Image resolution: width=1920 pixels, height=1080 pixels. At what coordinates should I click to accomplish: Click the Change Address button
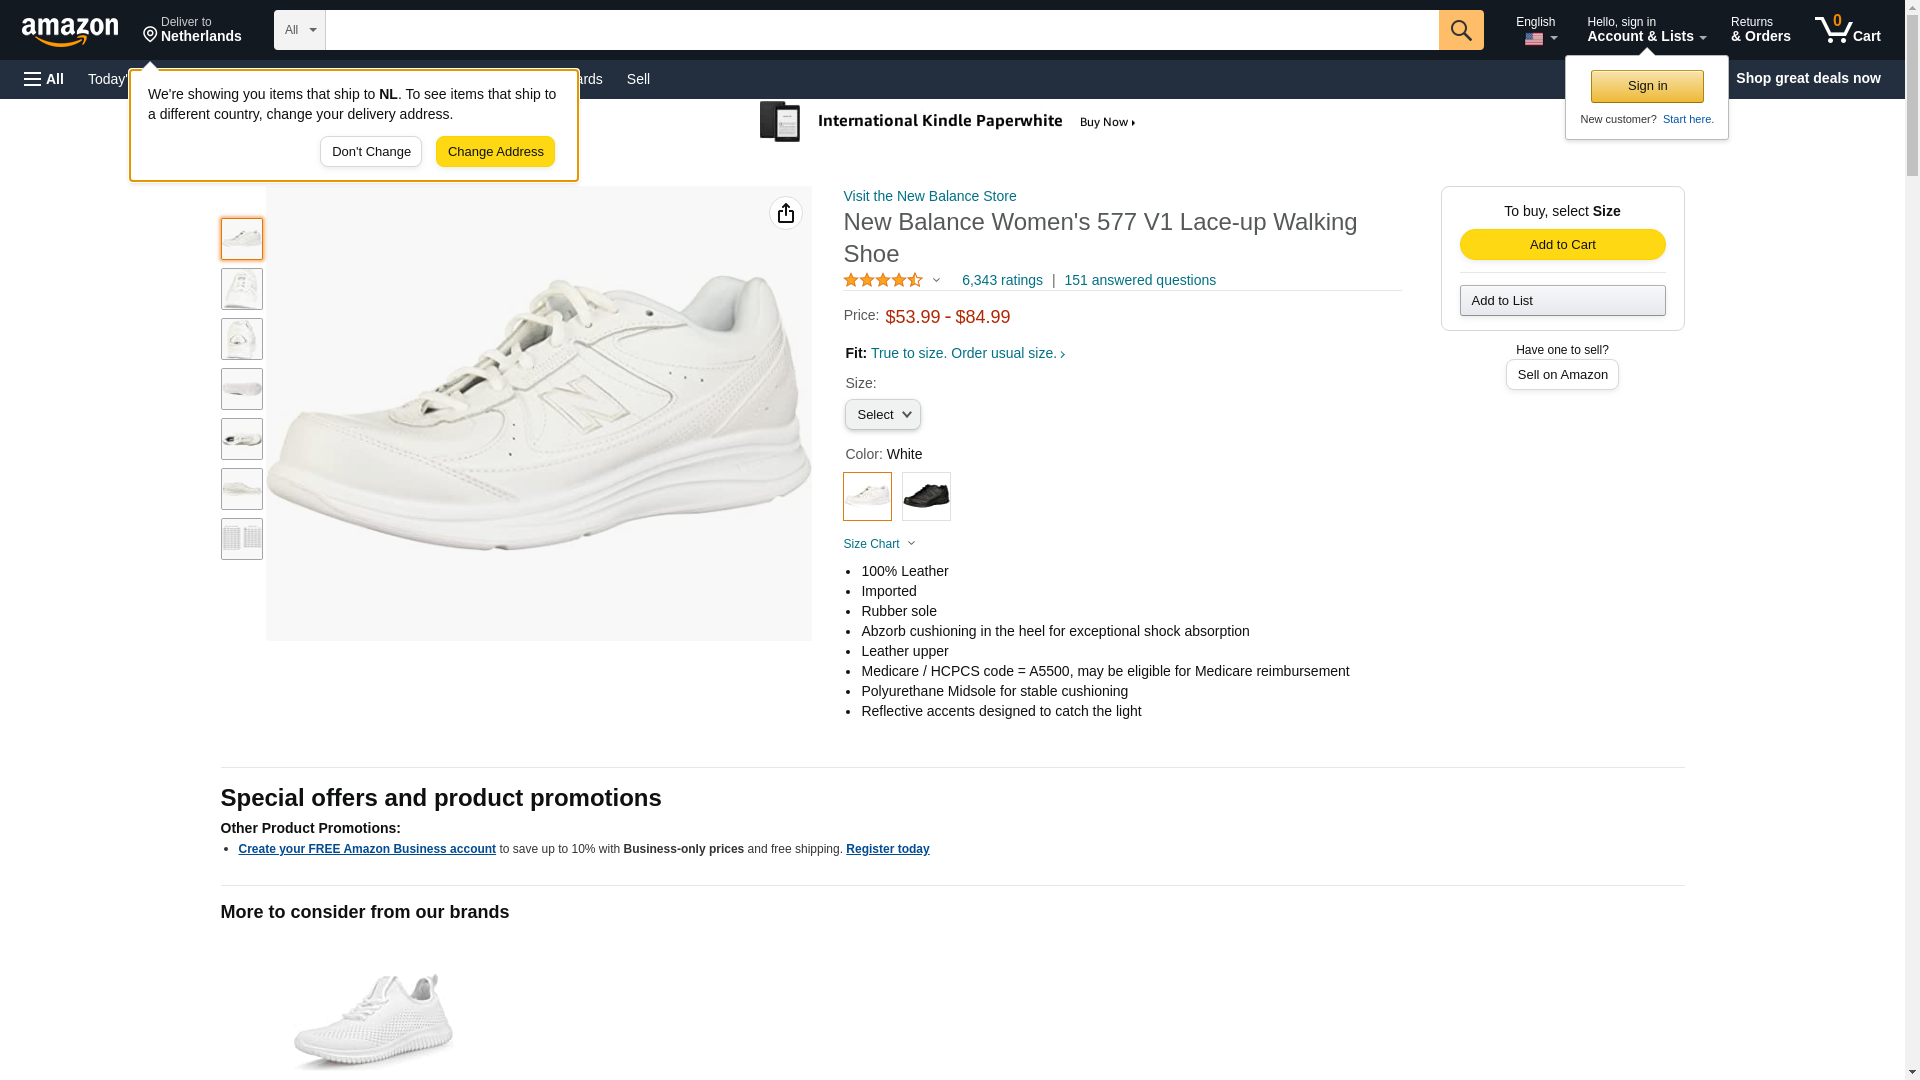click(x=495, y=152)
